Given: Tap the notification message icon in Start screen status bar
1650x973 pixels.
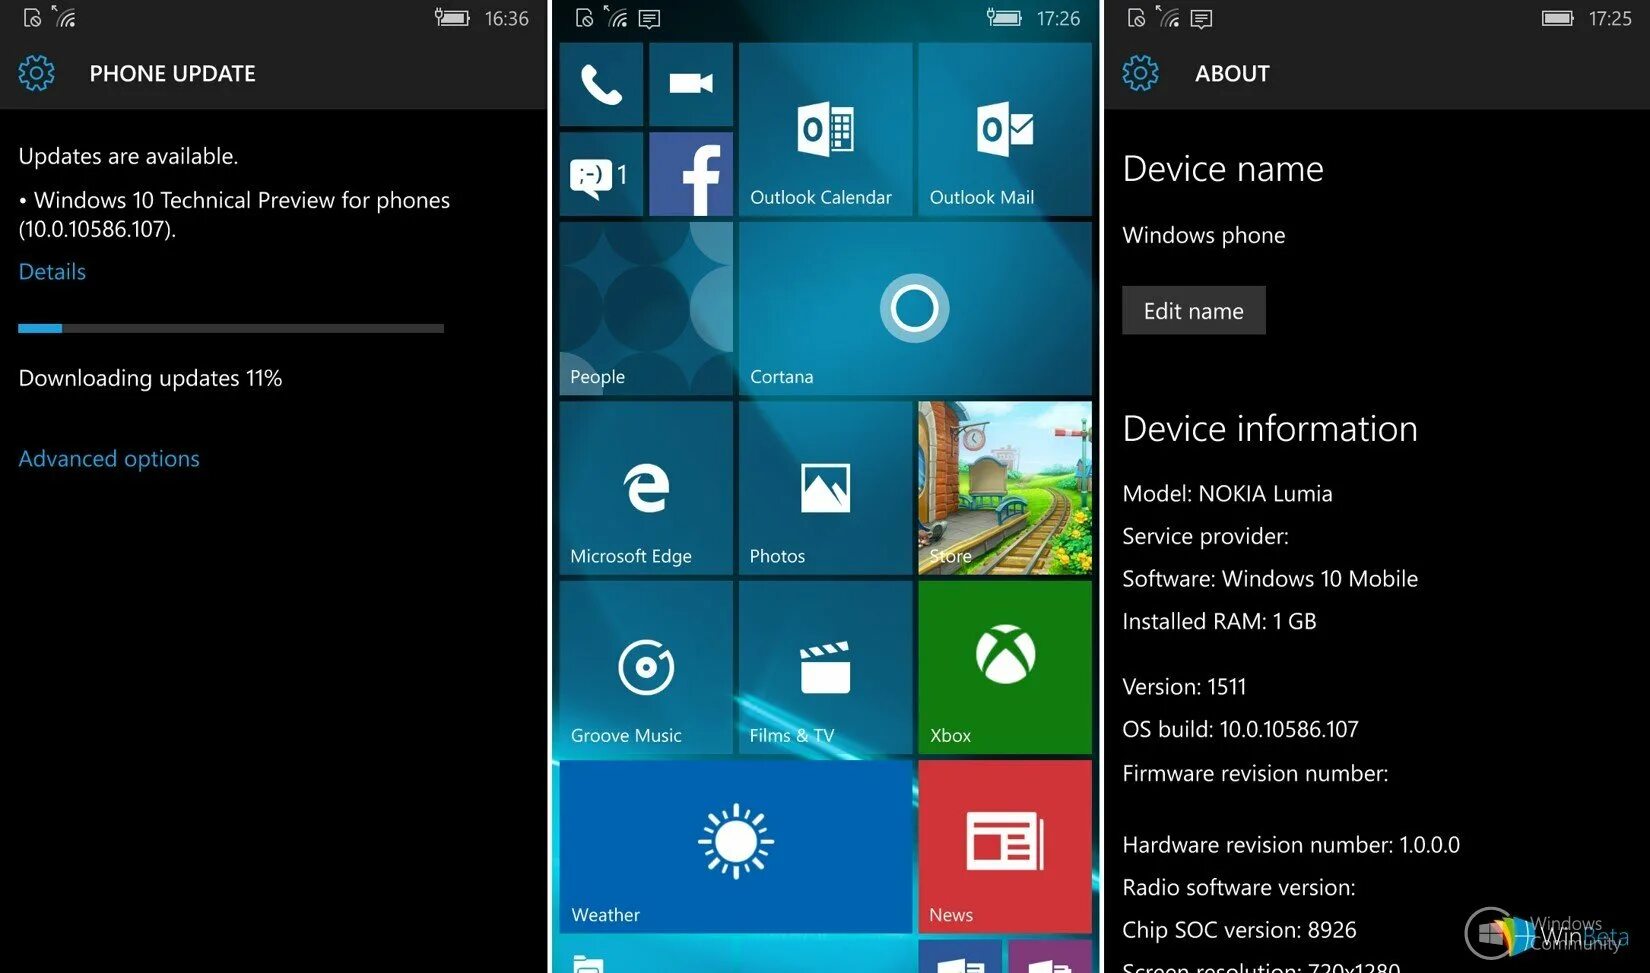Looking at the screenshot, I should (649, 19).
